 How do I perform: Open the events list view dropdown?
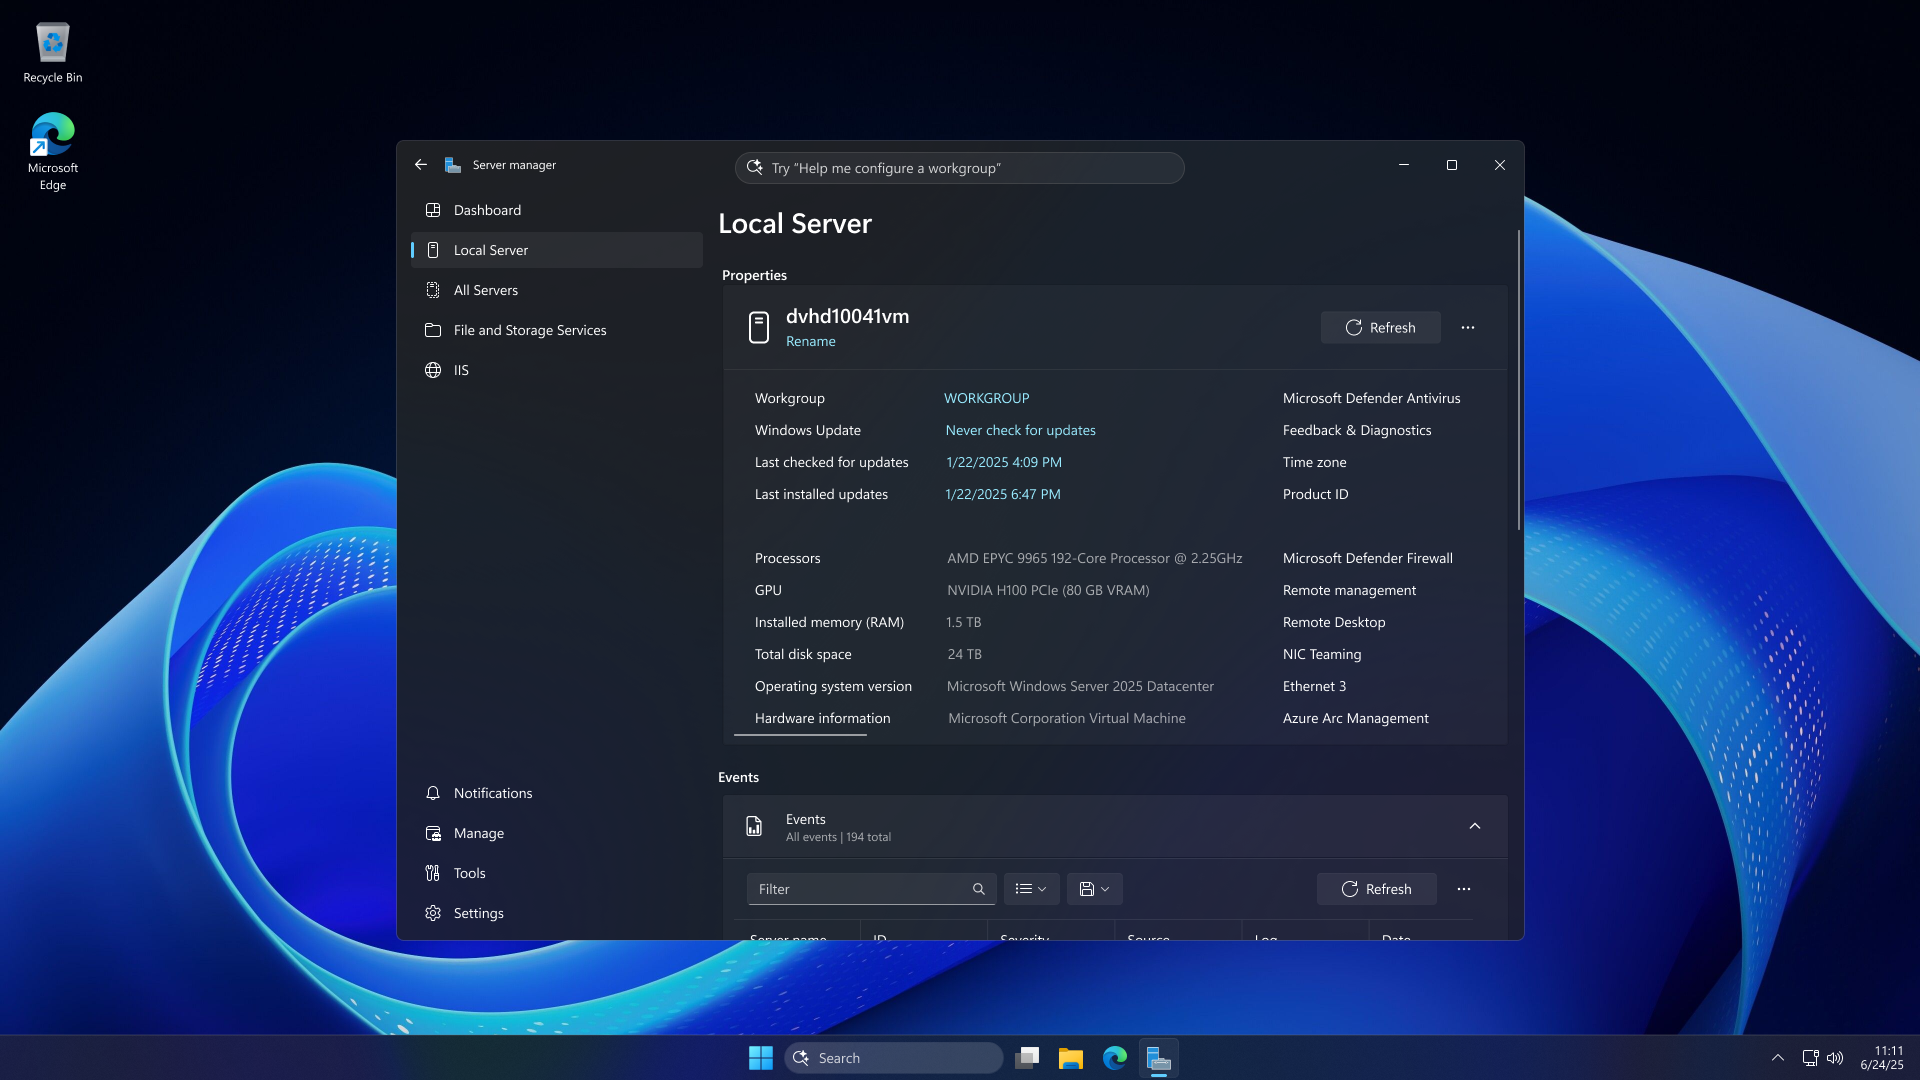coord(1031,889)
